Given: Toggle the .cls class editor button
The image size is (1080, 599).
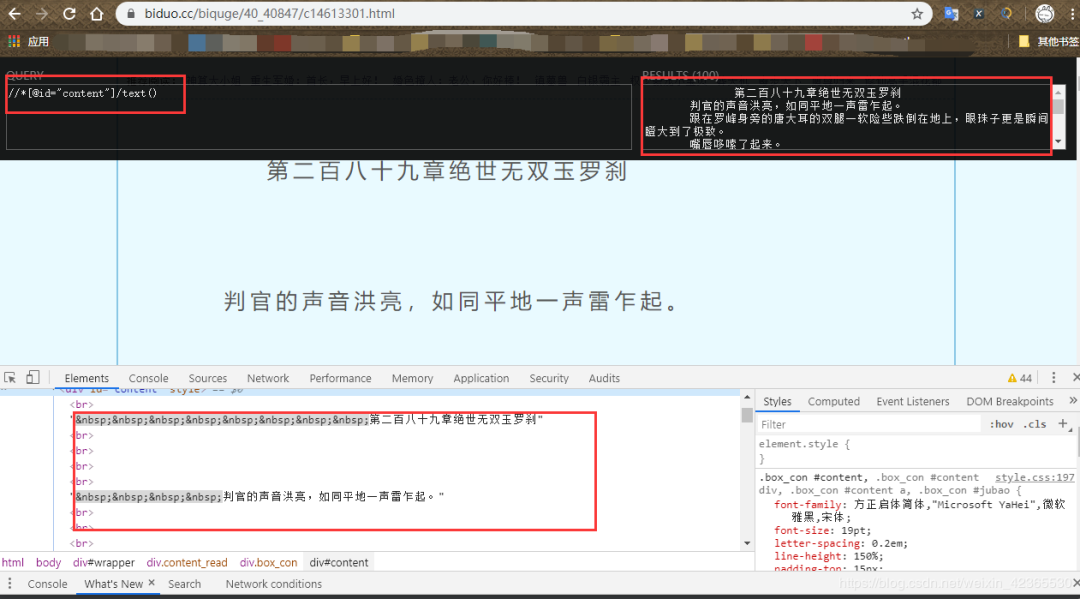Looking at the screenshot, I should pyautogui.click(x=1035, y=424).
